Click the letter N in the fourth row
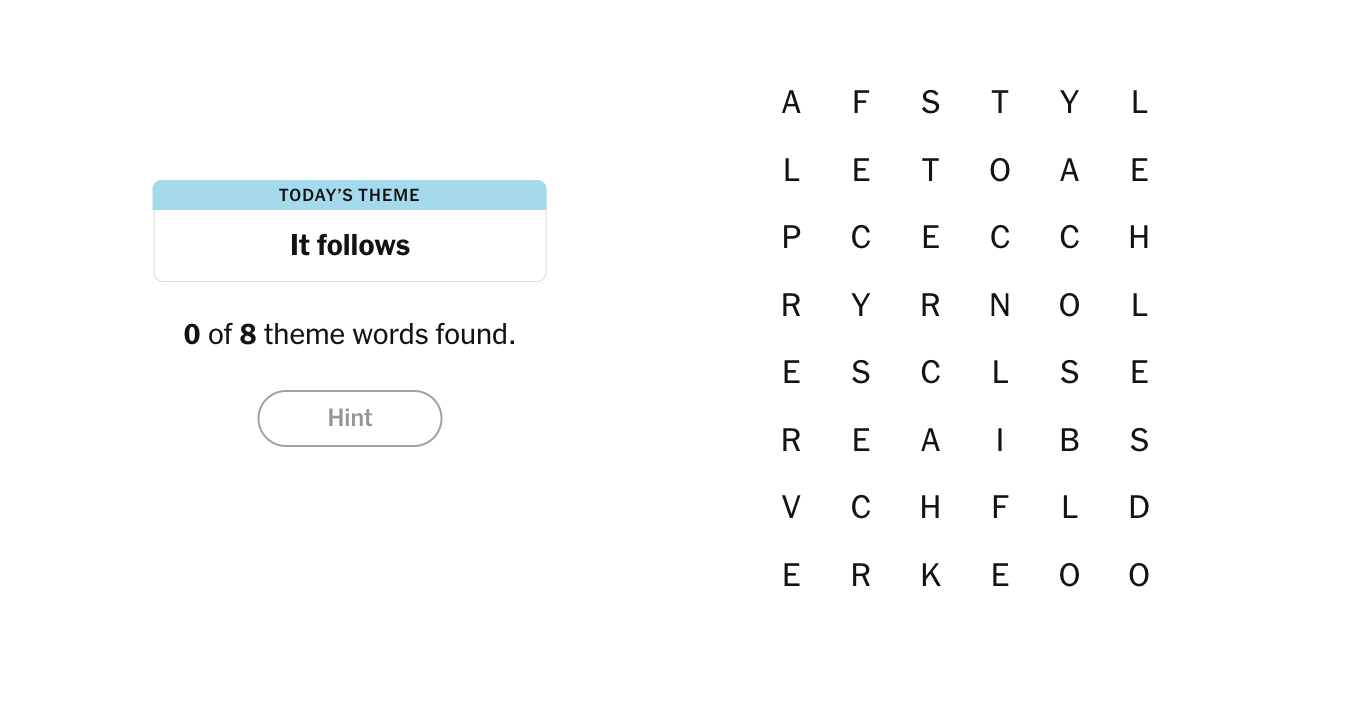This screenshot has width=1352, height=709. [x=999, y=305]
